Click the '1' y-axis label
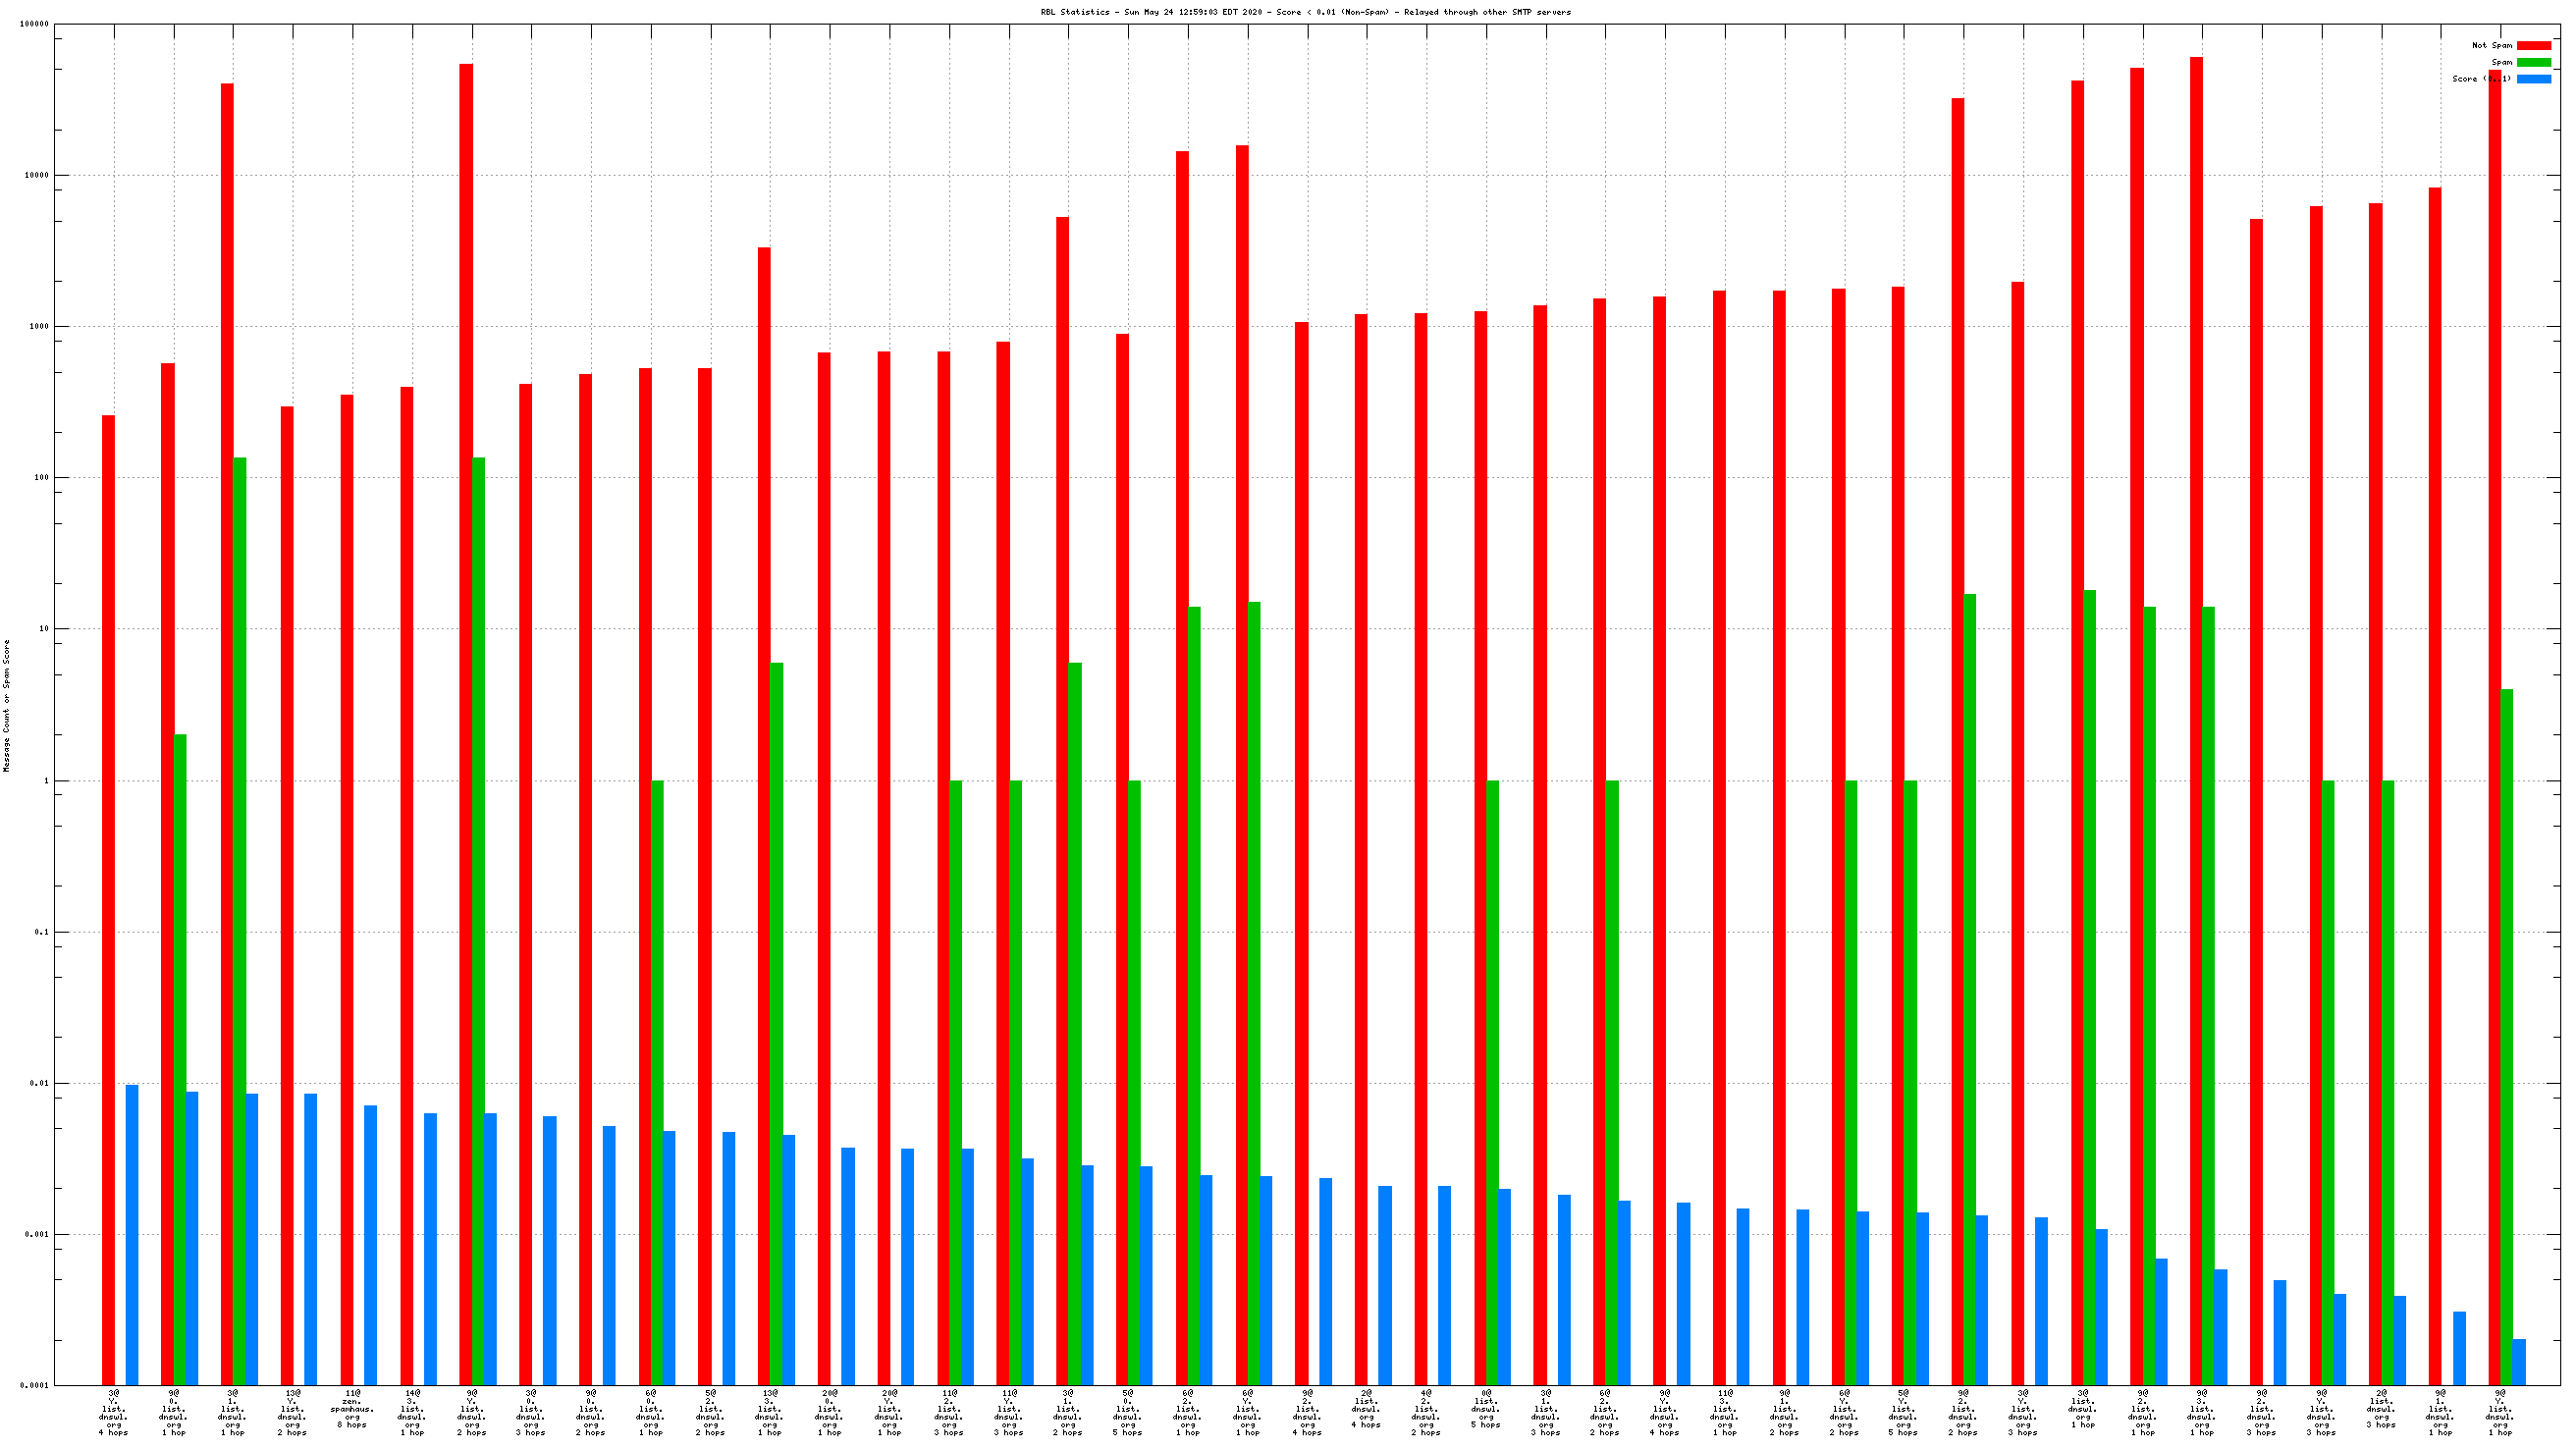Screen dimensions: 2576x1449 point(45,781)
